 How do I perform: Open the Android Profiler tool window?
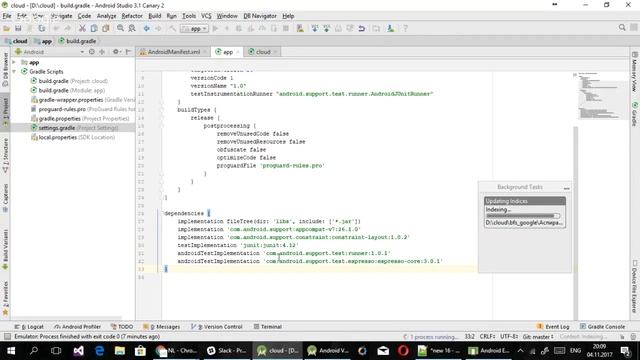78,327
